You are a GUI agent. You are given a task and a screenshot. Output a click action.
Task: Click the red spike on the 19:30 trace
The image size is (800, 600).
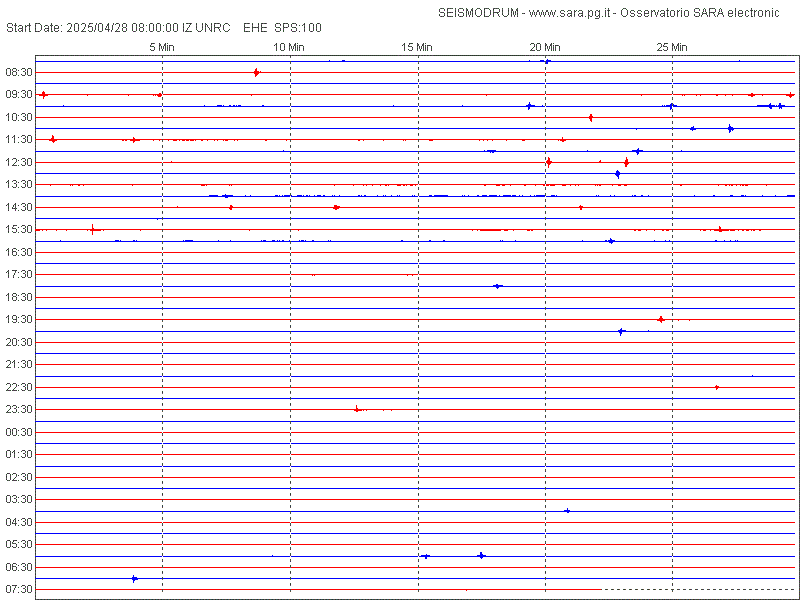[661, 319]
